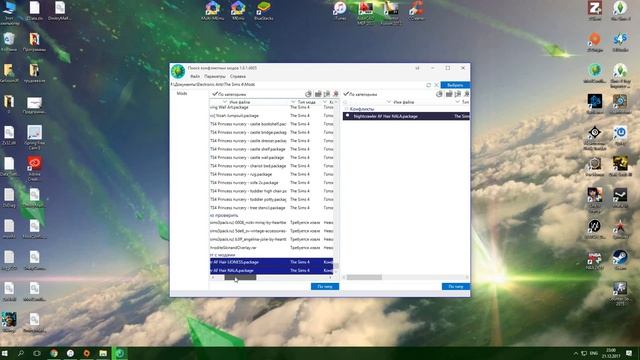Click into the Mods folder path field
640x360 pixels.
[297, 84]
